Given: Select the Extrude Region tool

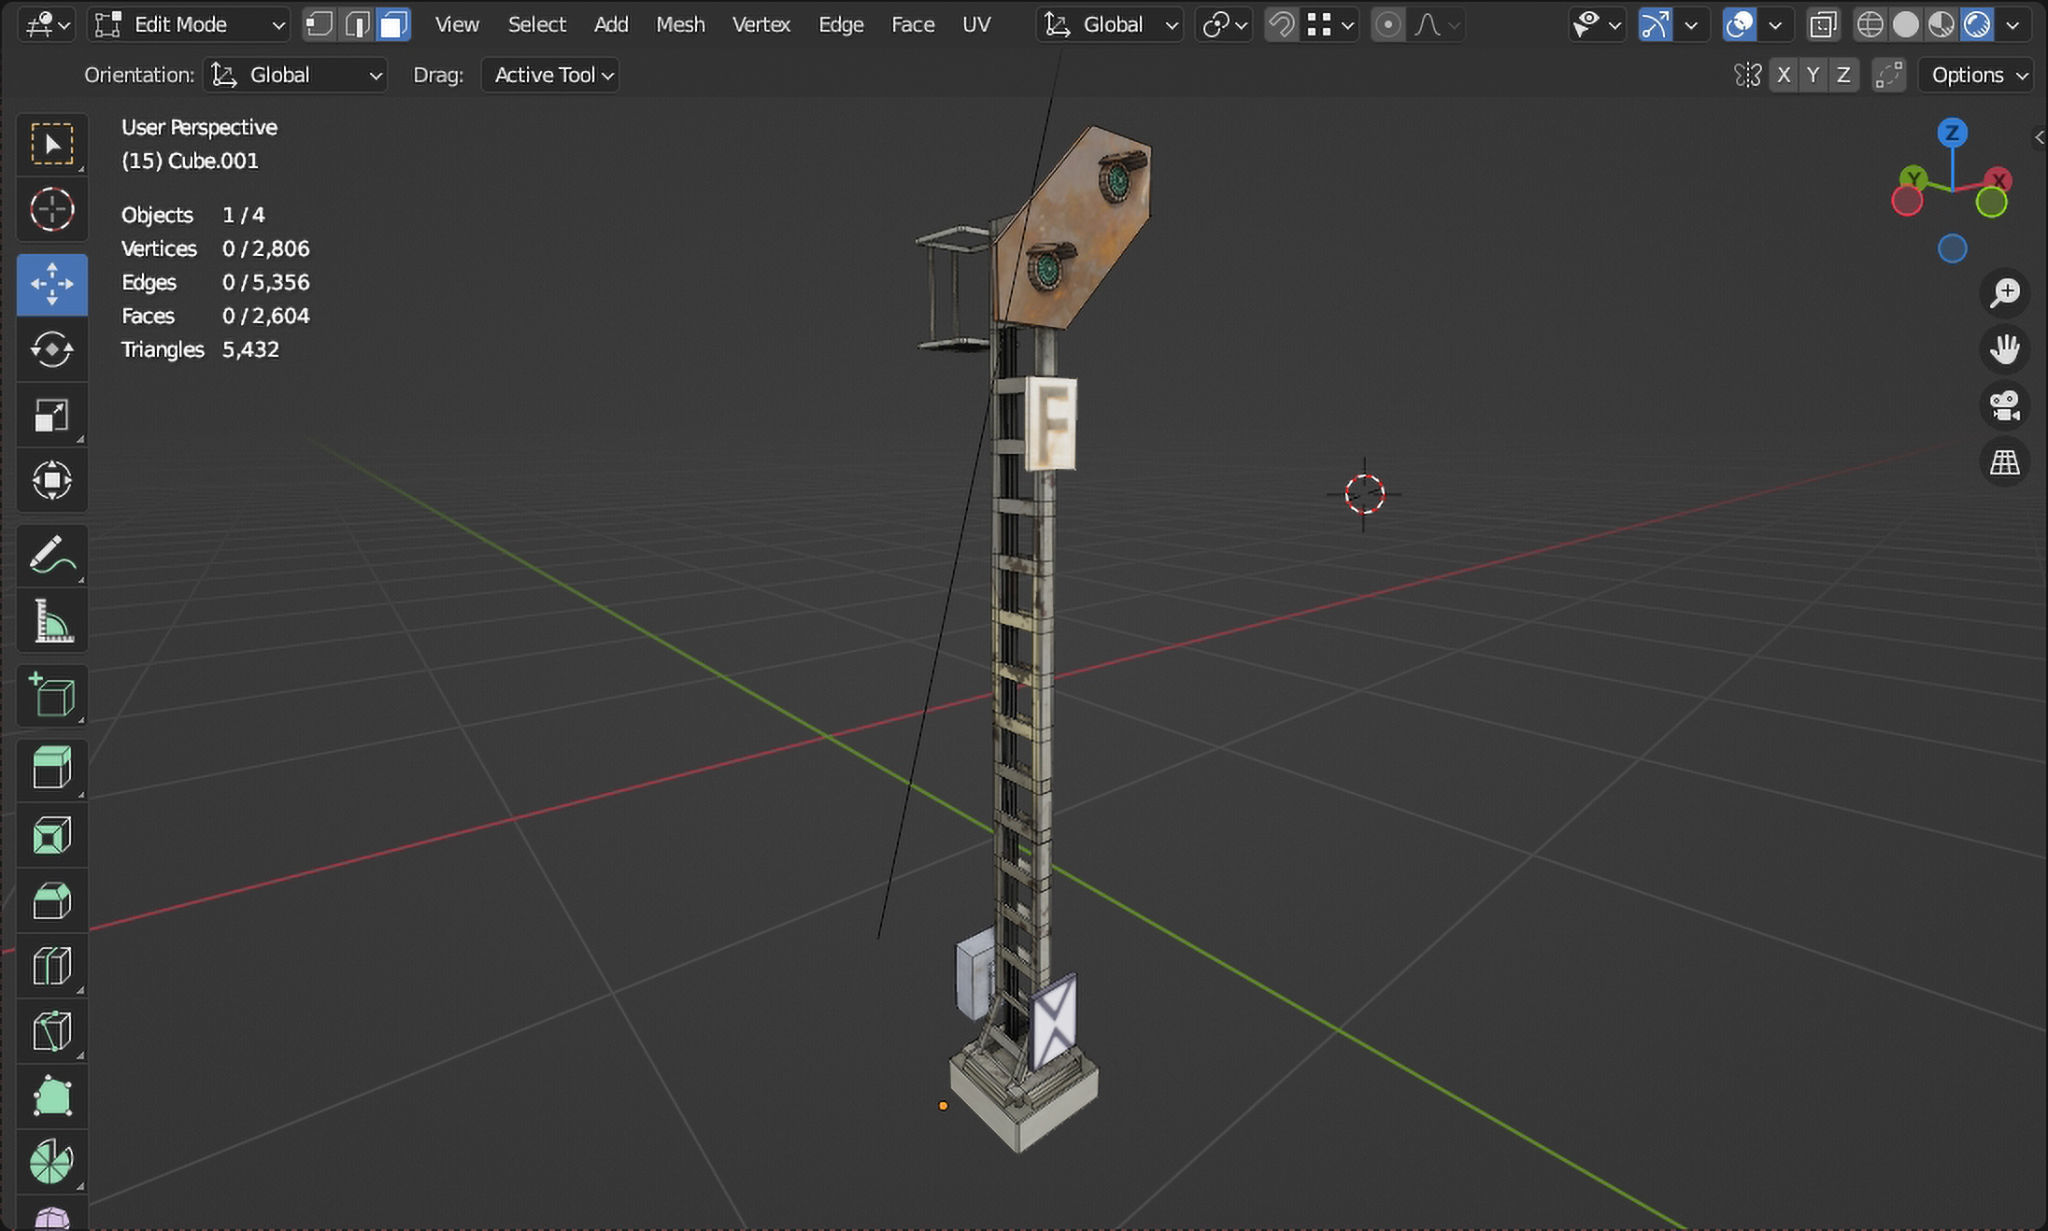Looking at the screenshot, I should [52, 770].
